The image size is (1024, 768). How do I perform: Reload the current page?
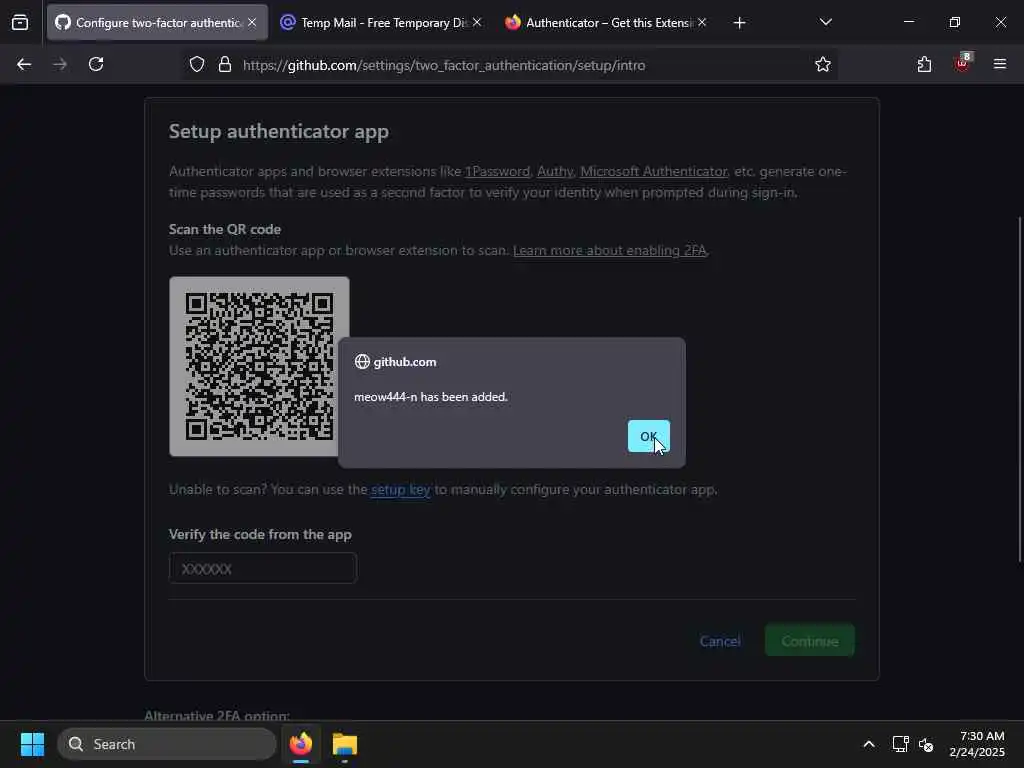click(x=96, y=65)
